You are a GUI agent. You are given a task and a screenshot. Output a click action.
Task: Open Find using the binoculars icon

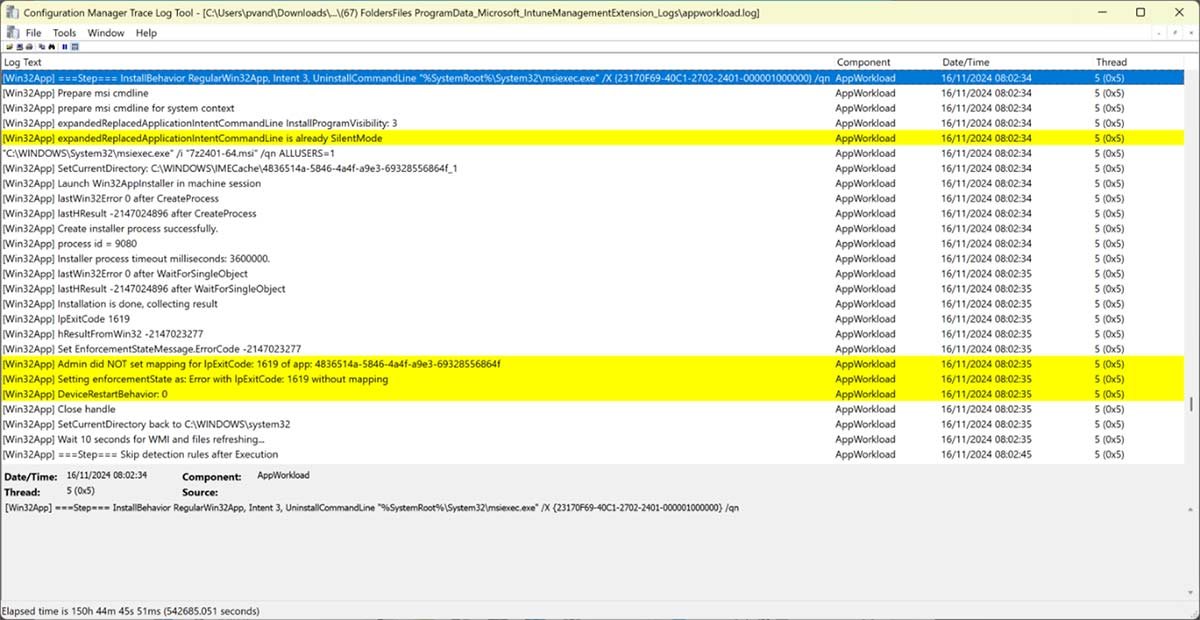point(50,46)
